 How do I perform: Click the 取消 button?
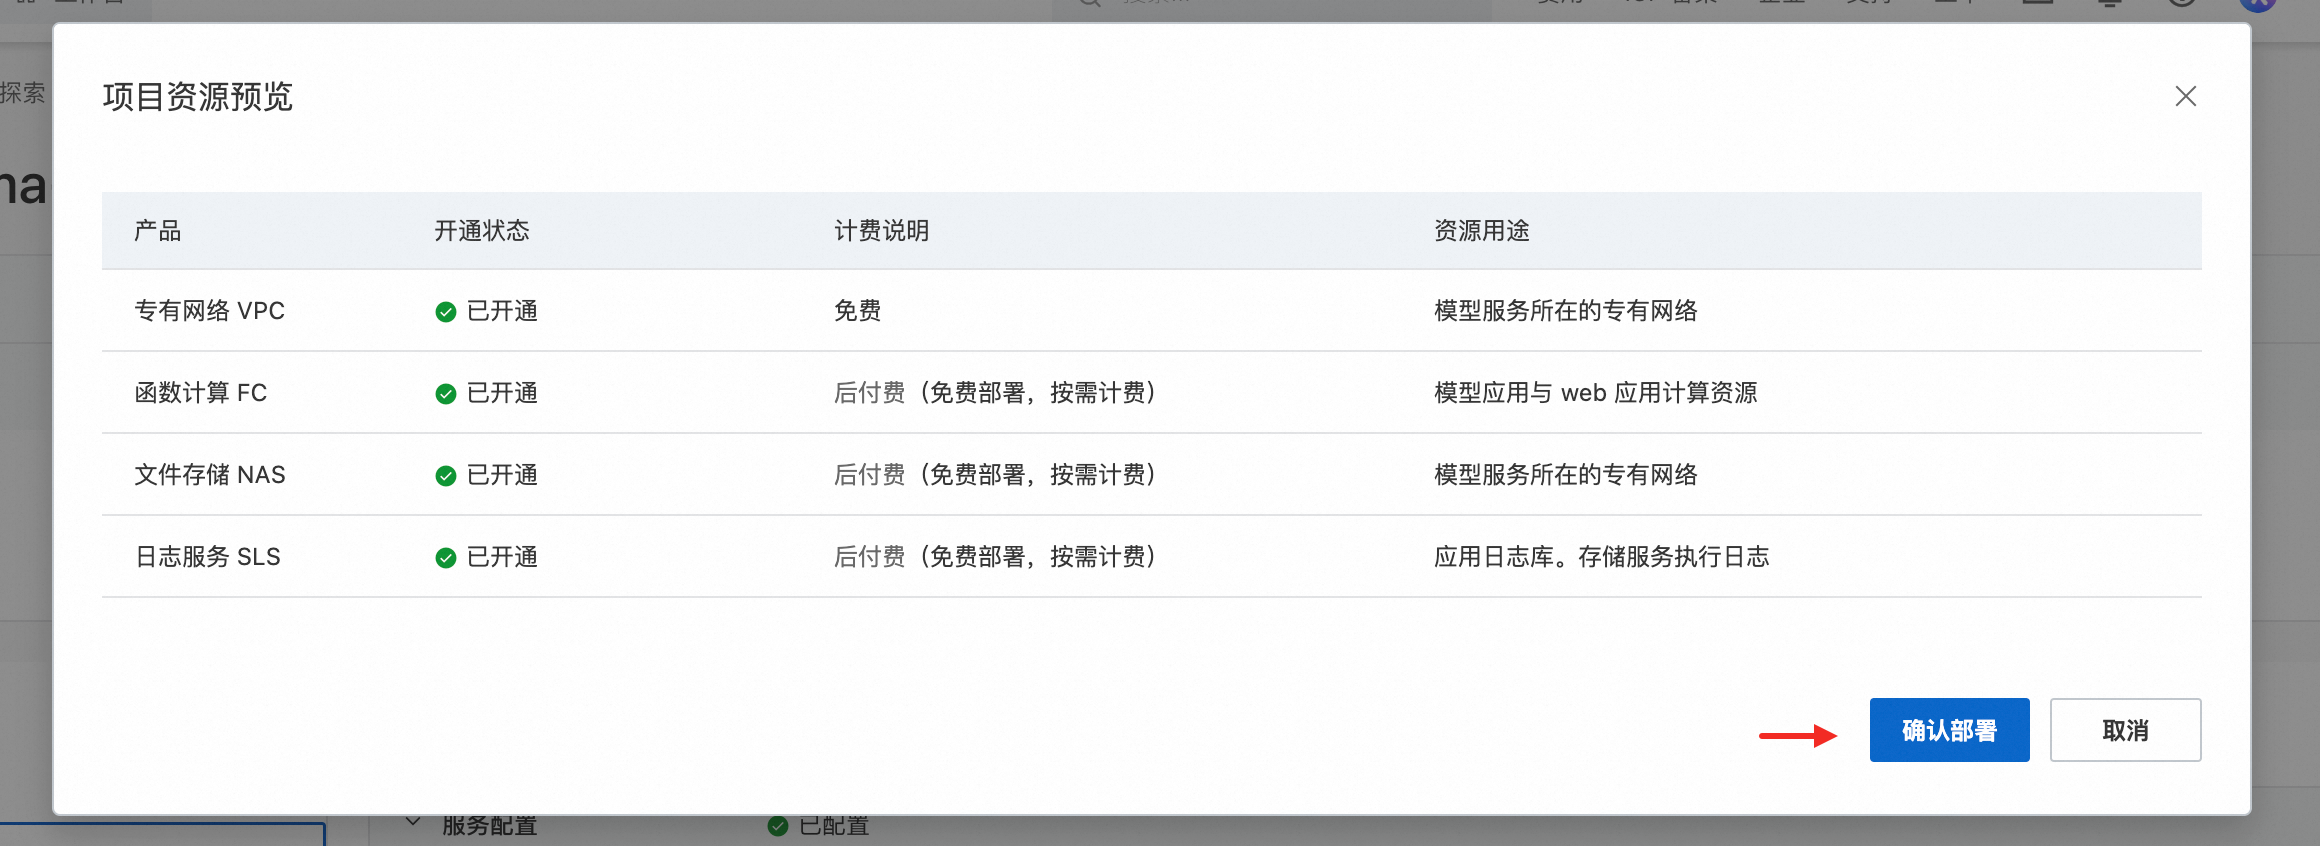(2125, 730)
